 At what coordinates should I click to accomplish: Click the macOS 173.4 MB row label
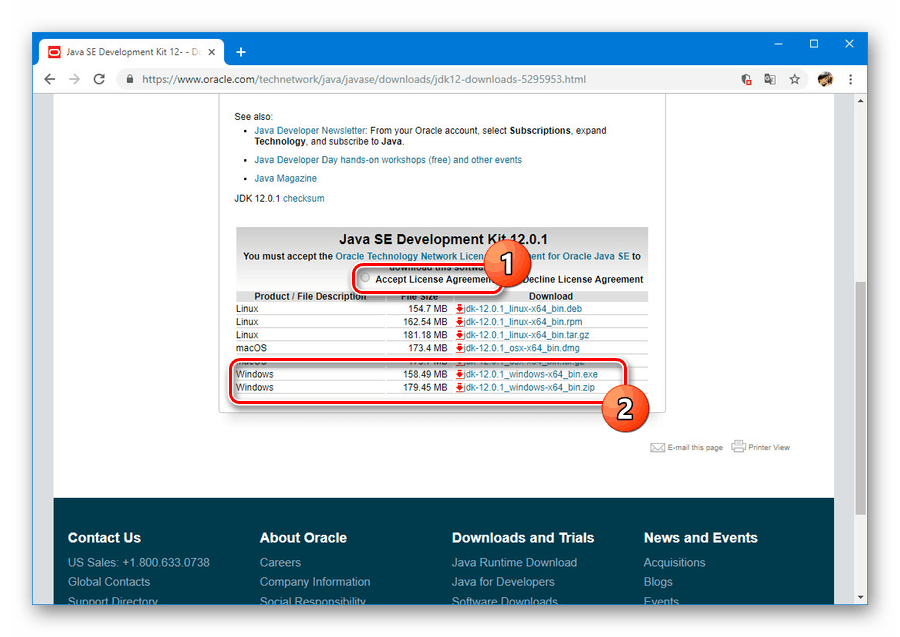pyautogui.click(x=251, y=348)
